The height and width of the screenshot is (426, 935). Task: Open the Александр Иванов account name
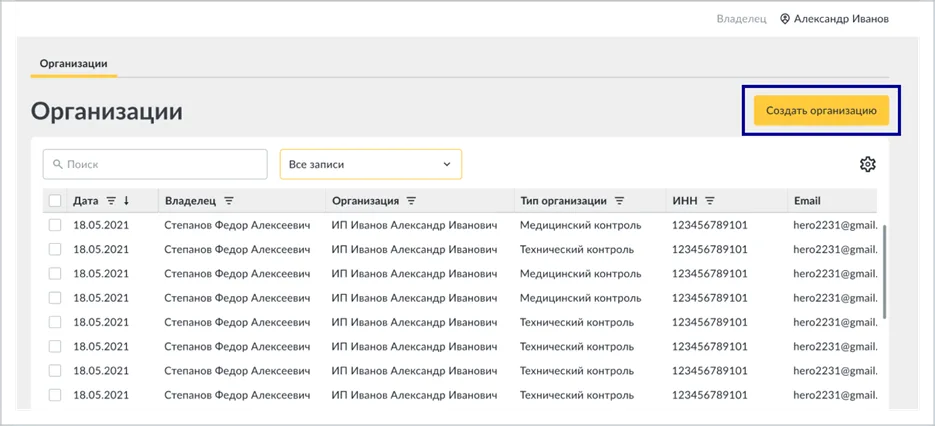[x=841, y=19]
